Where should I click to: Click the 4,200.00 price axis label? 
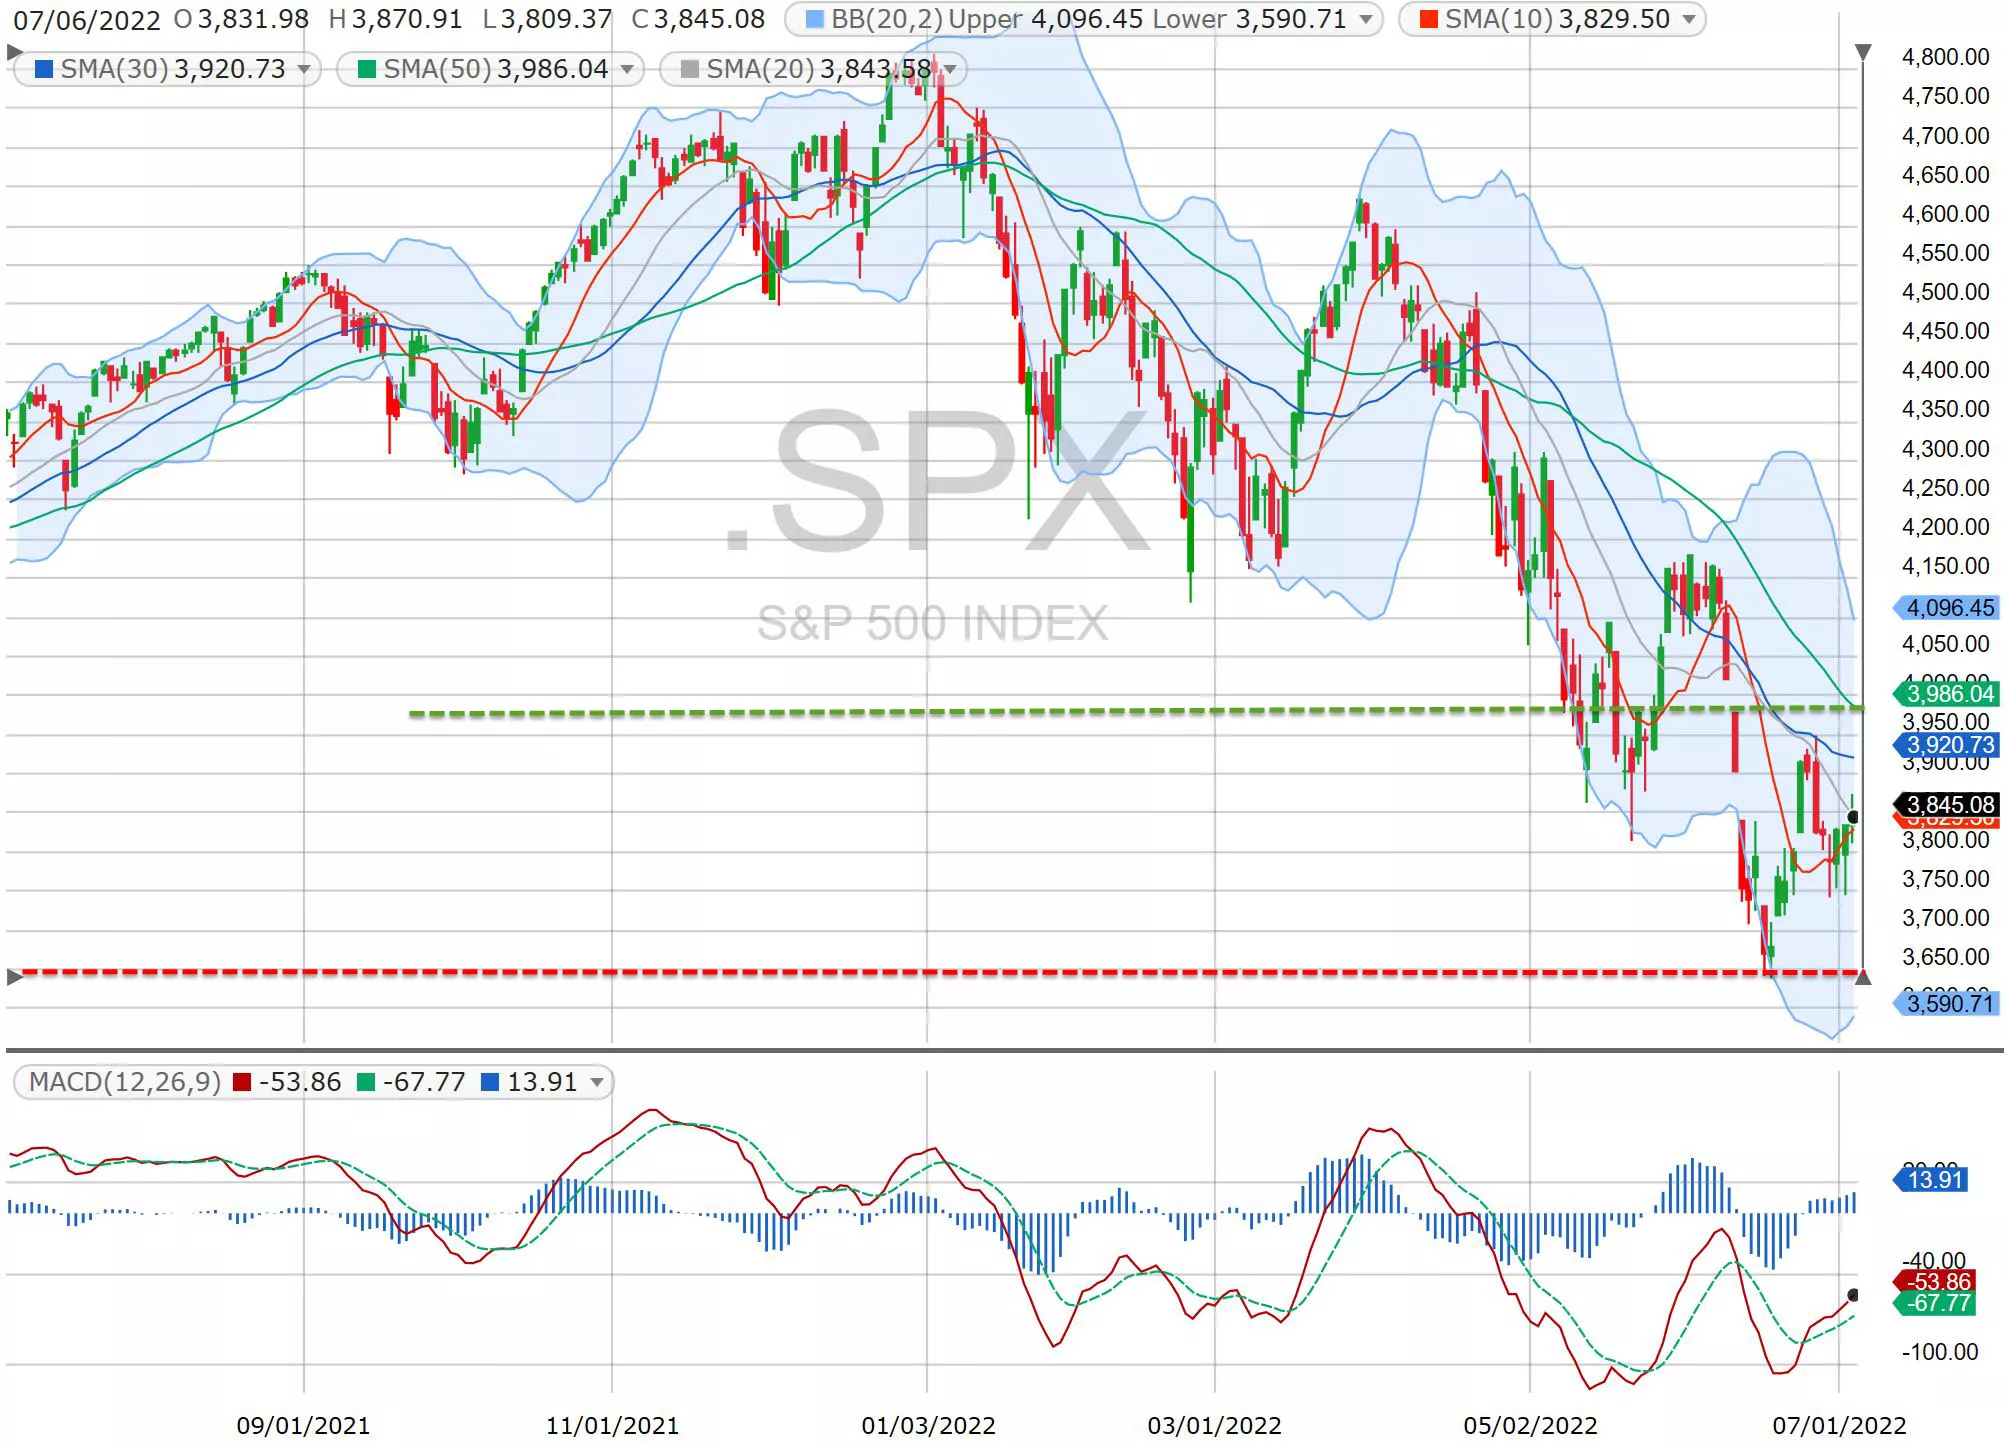pyautogui.click(x=1945, y=527)
